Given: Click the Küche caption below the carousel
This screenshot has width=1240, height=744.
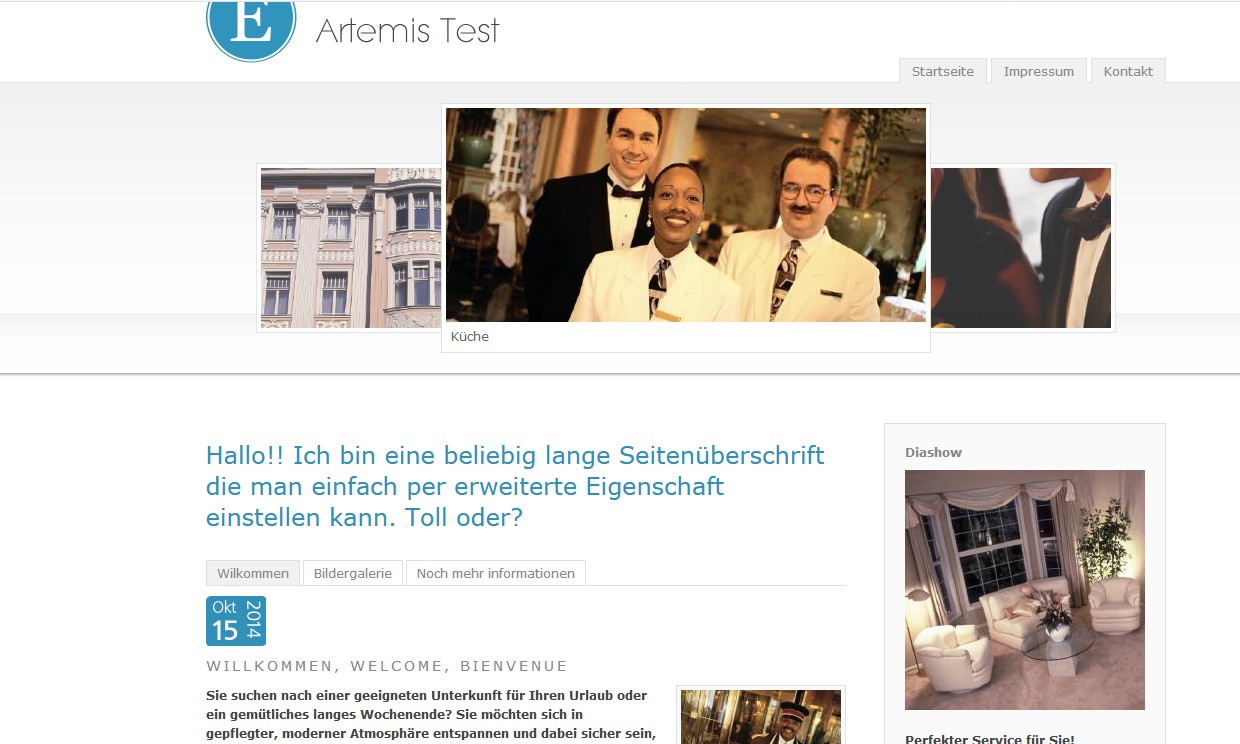Looking at the screenshot, I should (469, 336).
